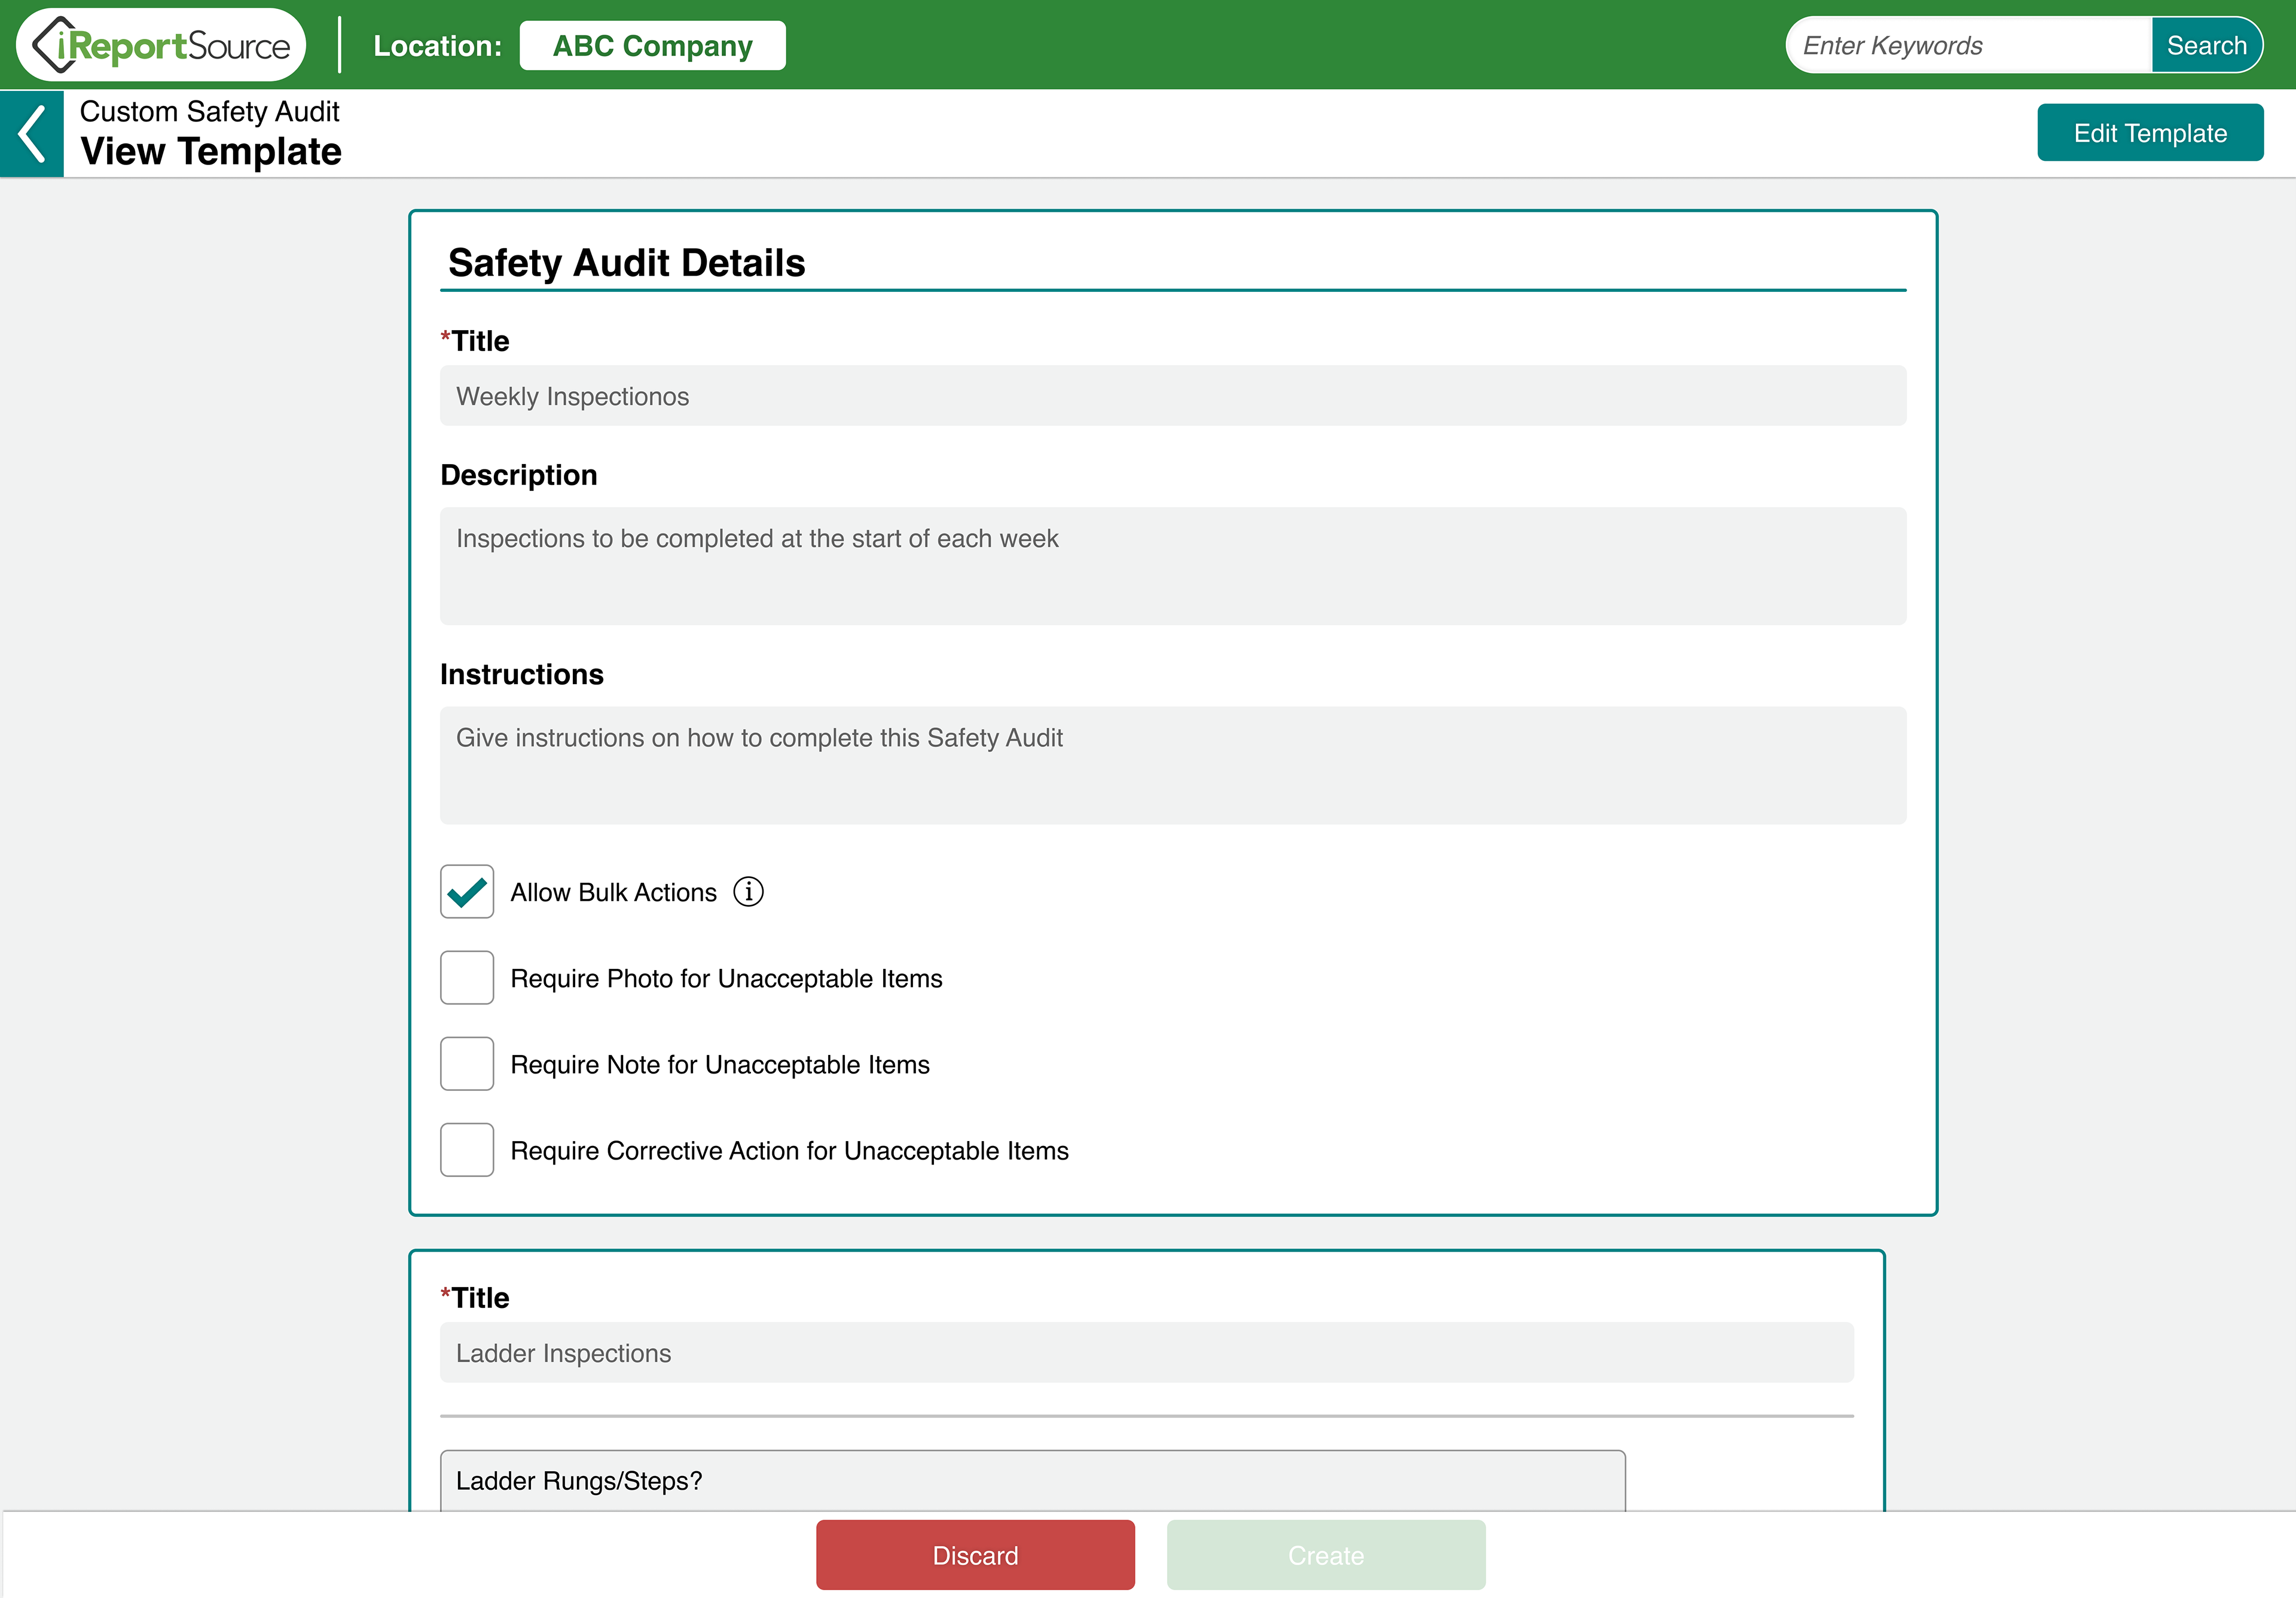Select the Ladder Inspections title field
The height and width of the screenshot is (1598, 2296).
(1146, 1352)
